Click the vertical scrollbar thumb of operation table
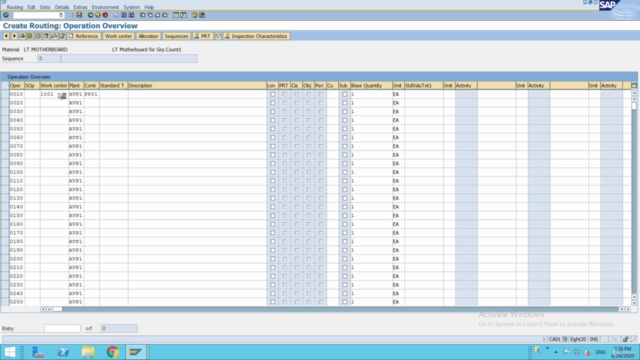640x360 pixels. pyautogui.click(x=634, y=105)
